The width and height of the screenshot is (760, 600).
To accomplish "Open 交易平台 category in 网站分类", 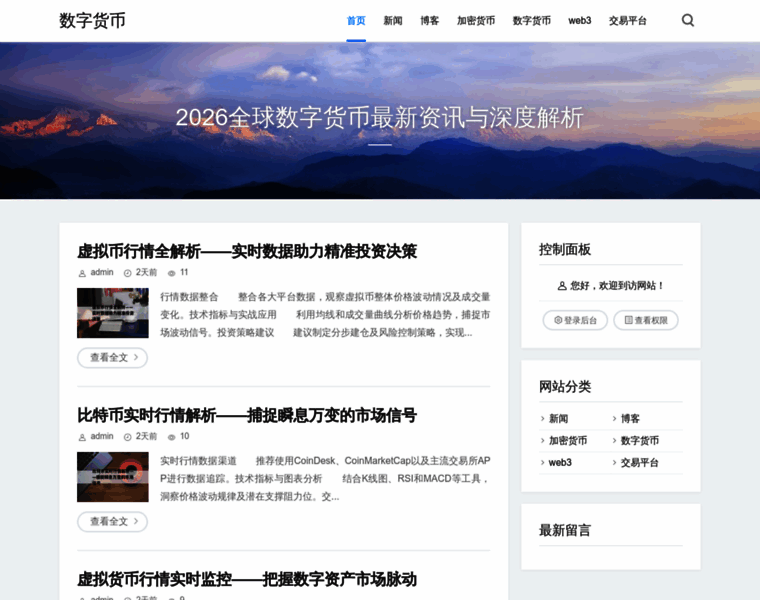I will [640, 462].
